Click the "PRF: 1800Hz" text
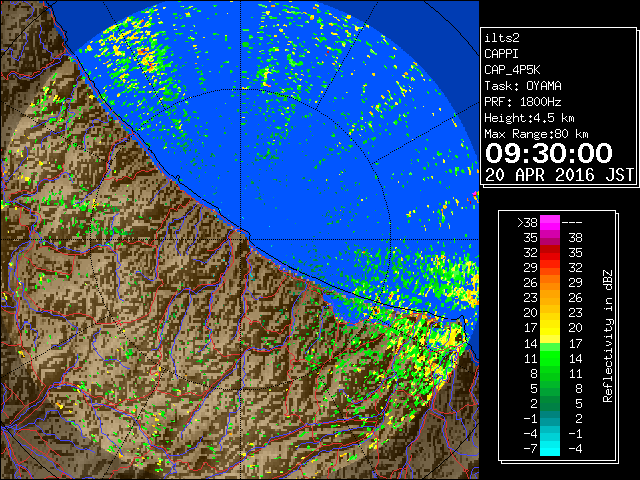 click(x=523, y=102)
